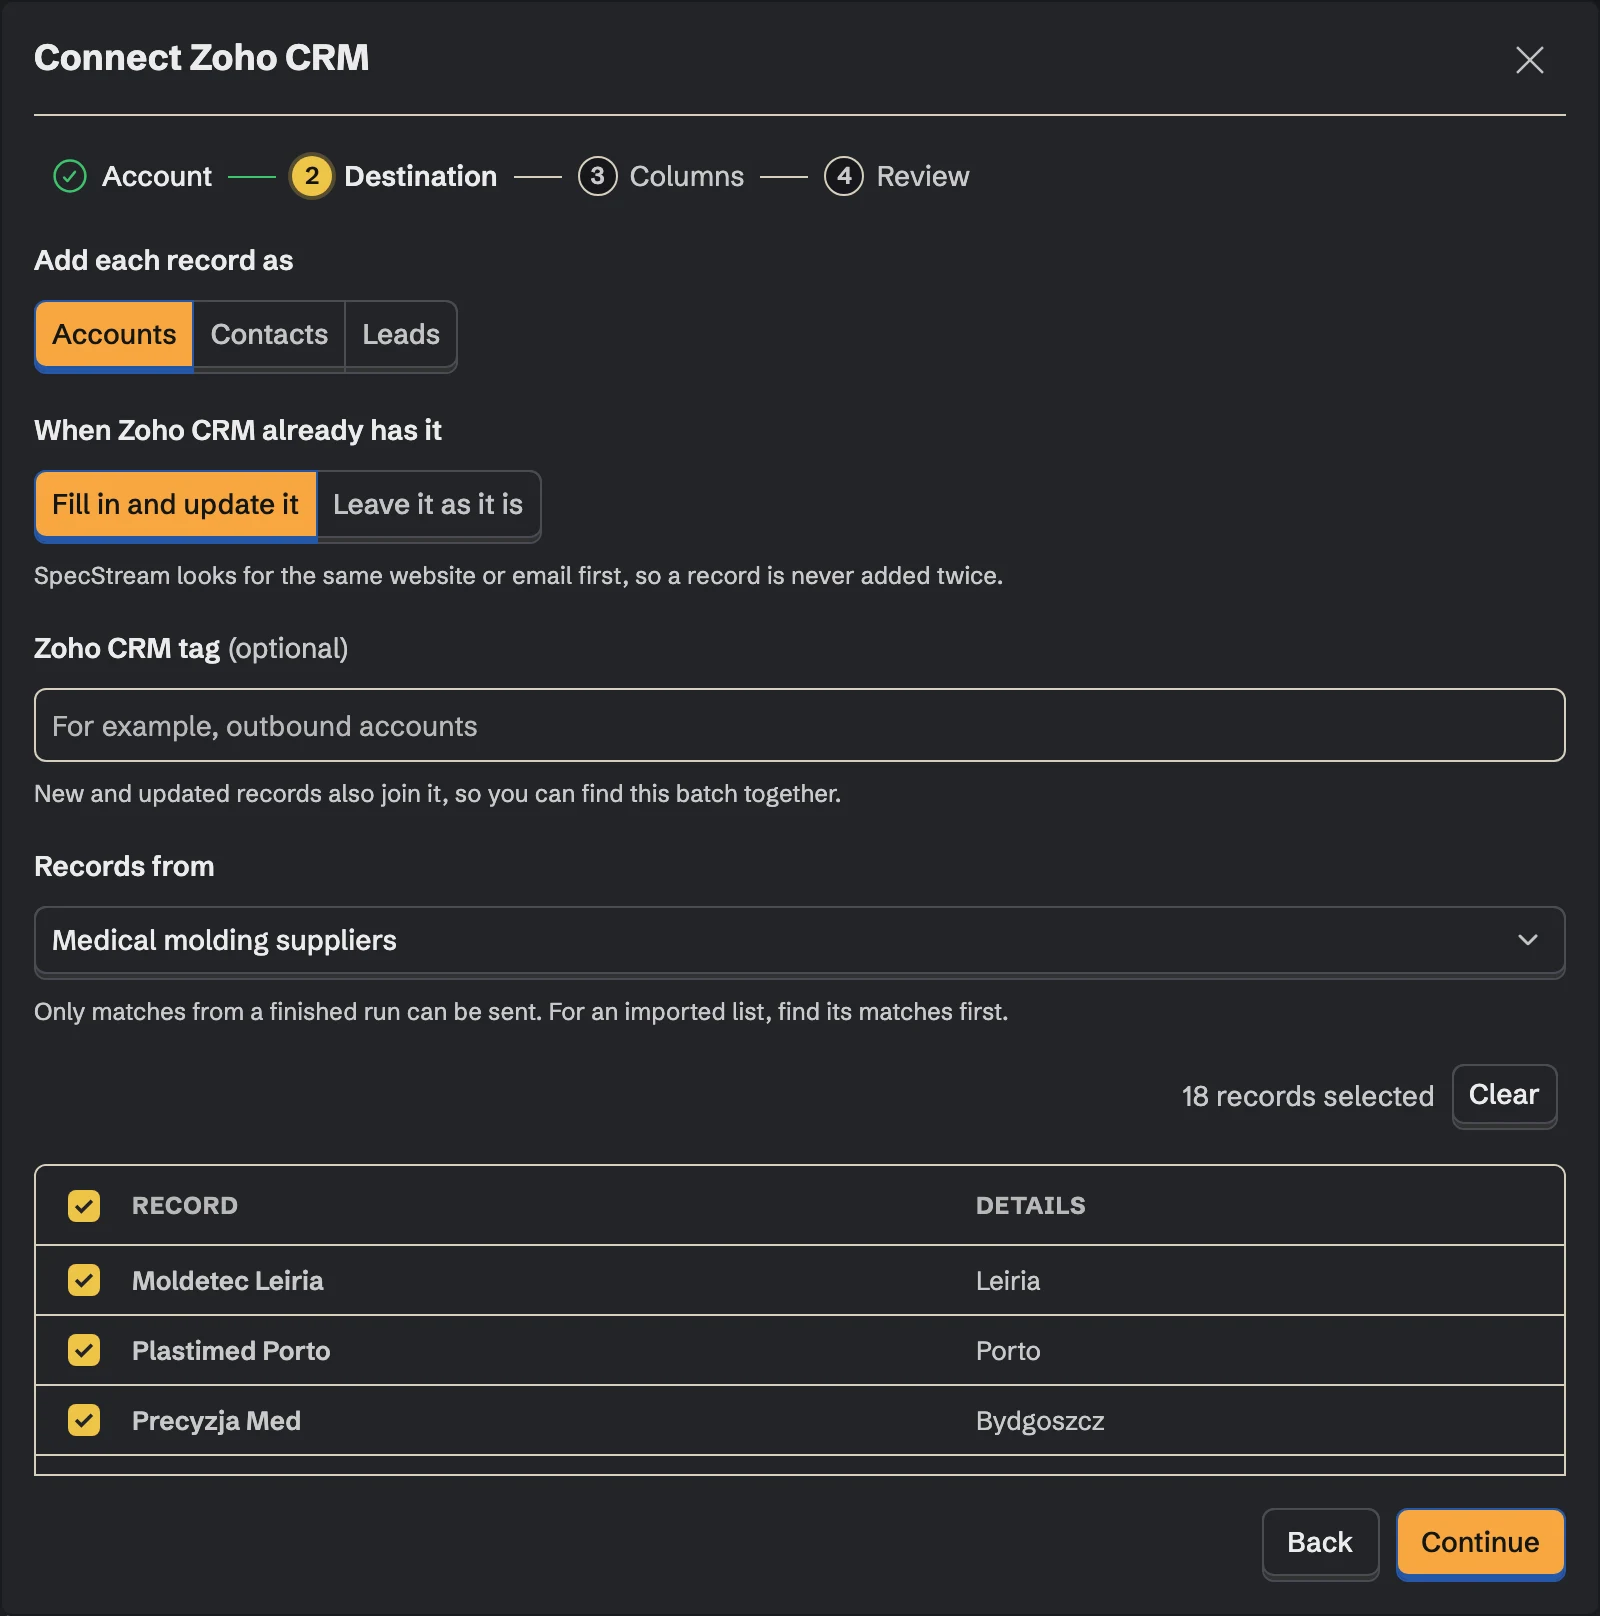
Task: Focus the Zoho CRM tag input field
Action: coord(800,725)
